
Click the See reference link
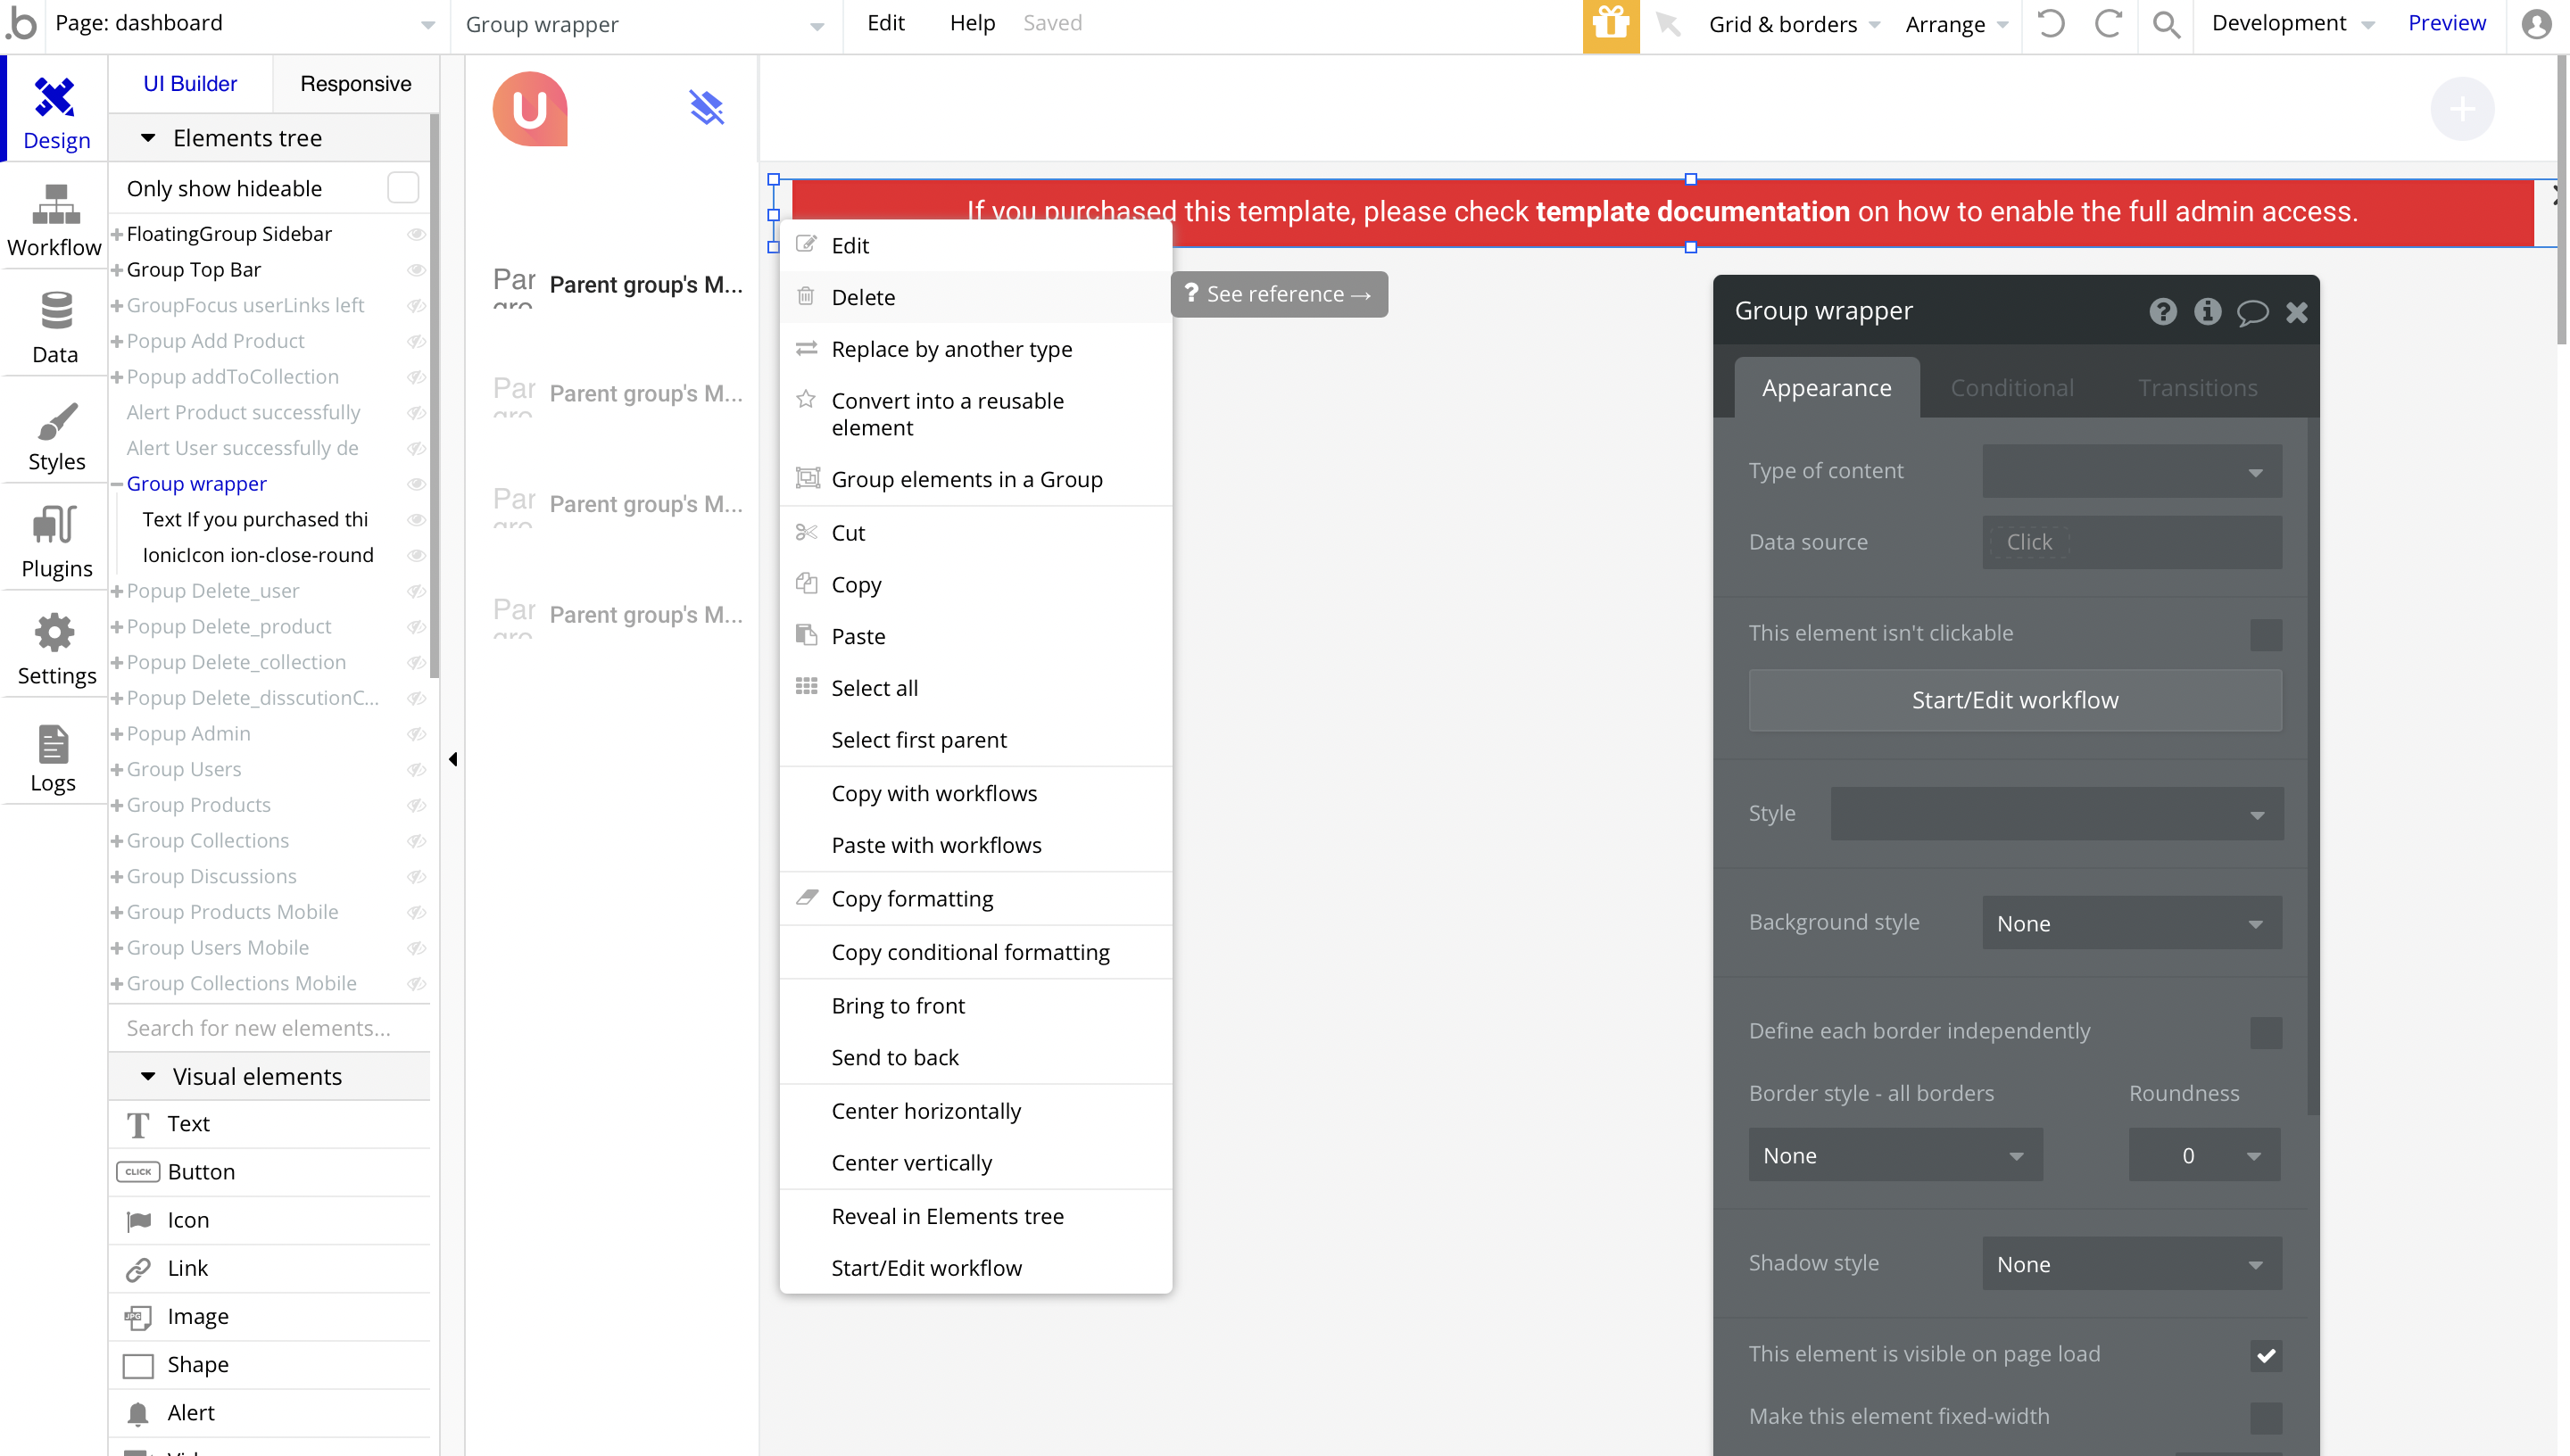click(x=1278, y=294)
